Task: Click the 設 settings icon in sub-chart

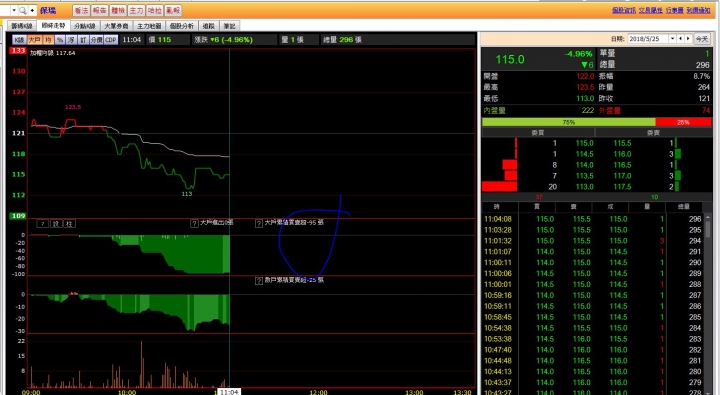Action: 56,224
